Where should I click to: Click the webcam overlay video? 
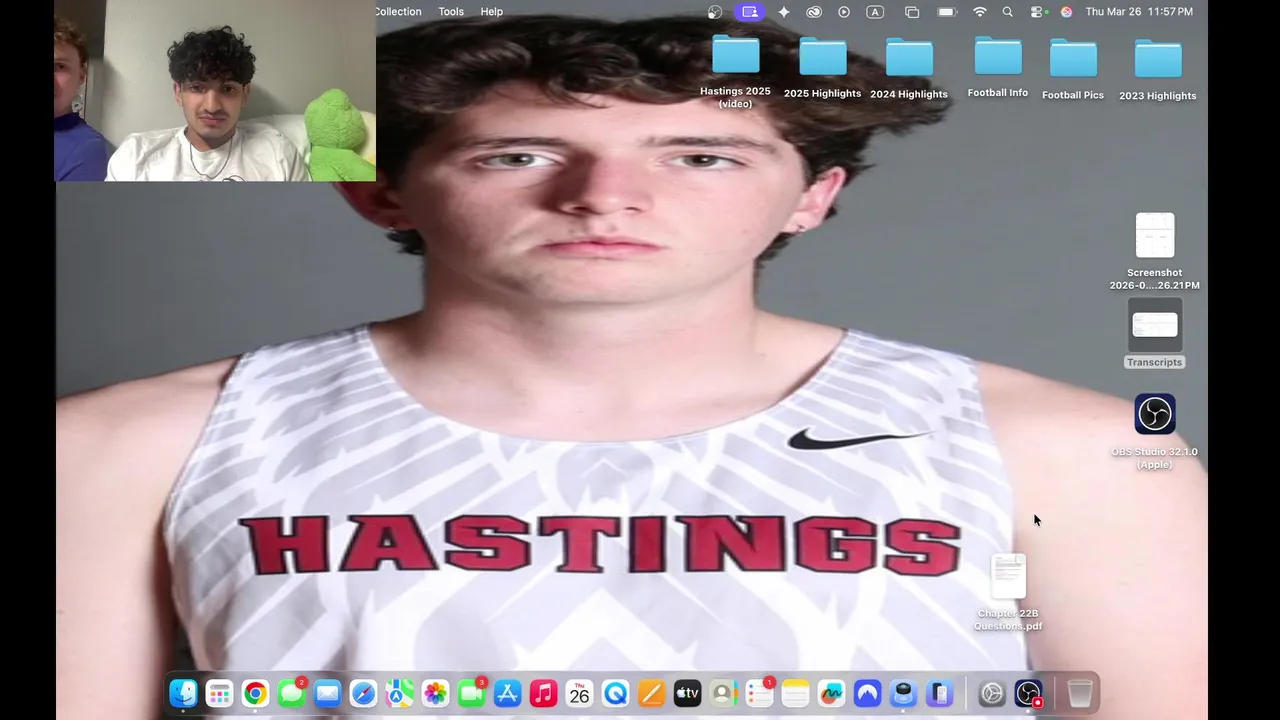pos(215,91)
